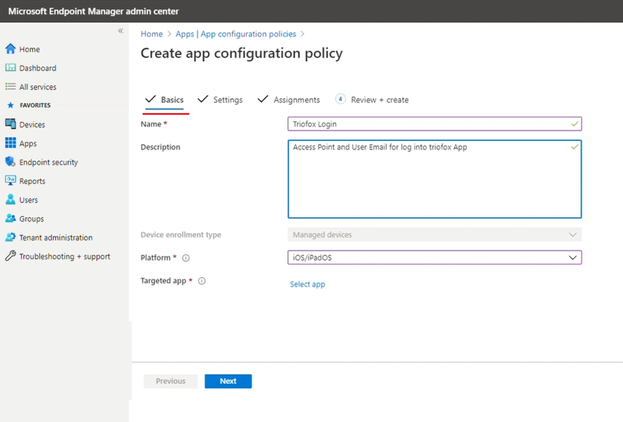Click the All services list icon
Image resolution: width=623 pixels, height=422 pixels.
click(11, 87)
